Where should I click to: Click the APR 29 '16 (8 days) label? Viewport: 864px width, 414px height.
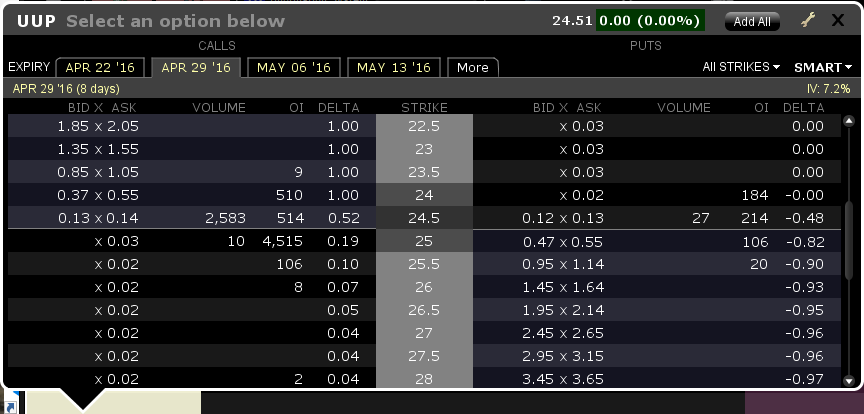pos(66,89)
